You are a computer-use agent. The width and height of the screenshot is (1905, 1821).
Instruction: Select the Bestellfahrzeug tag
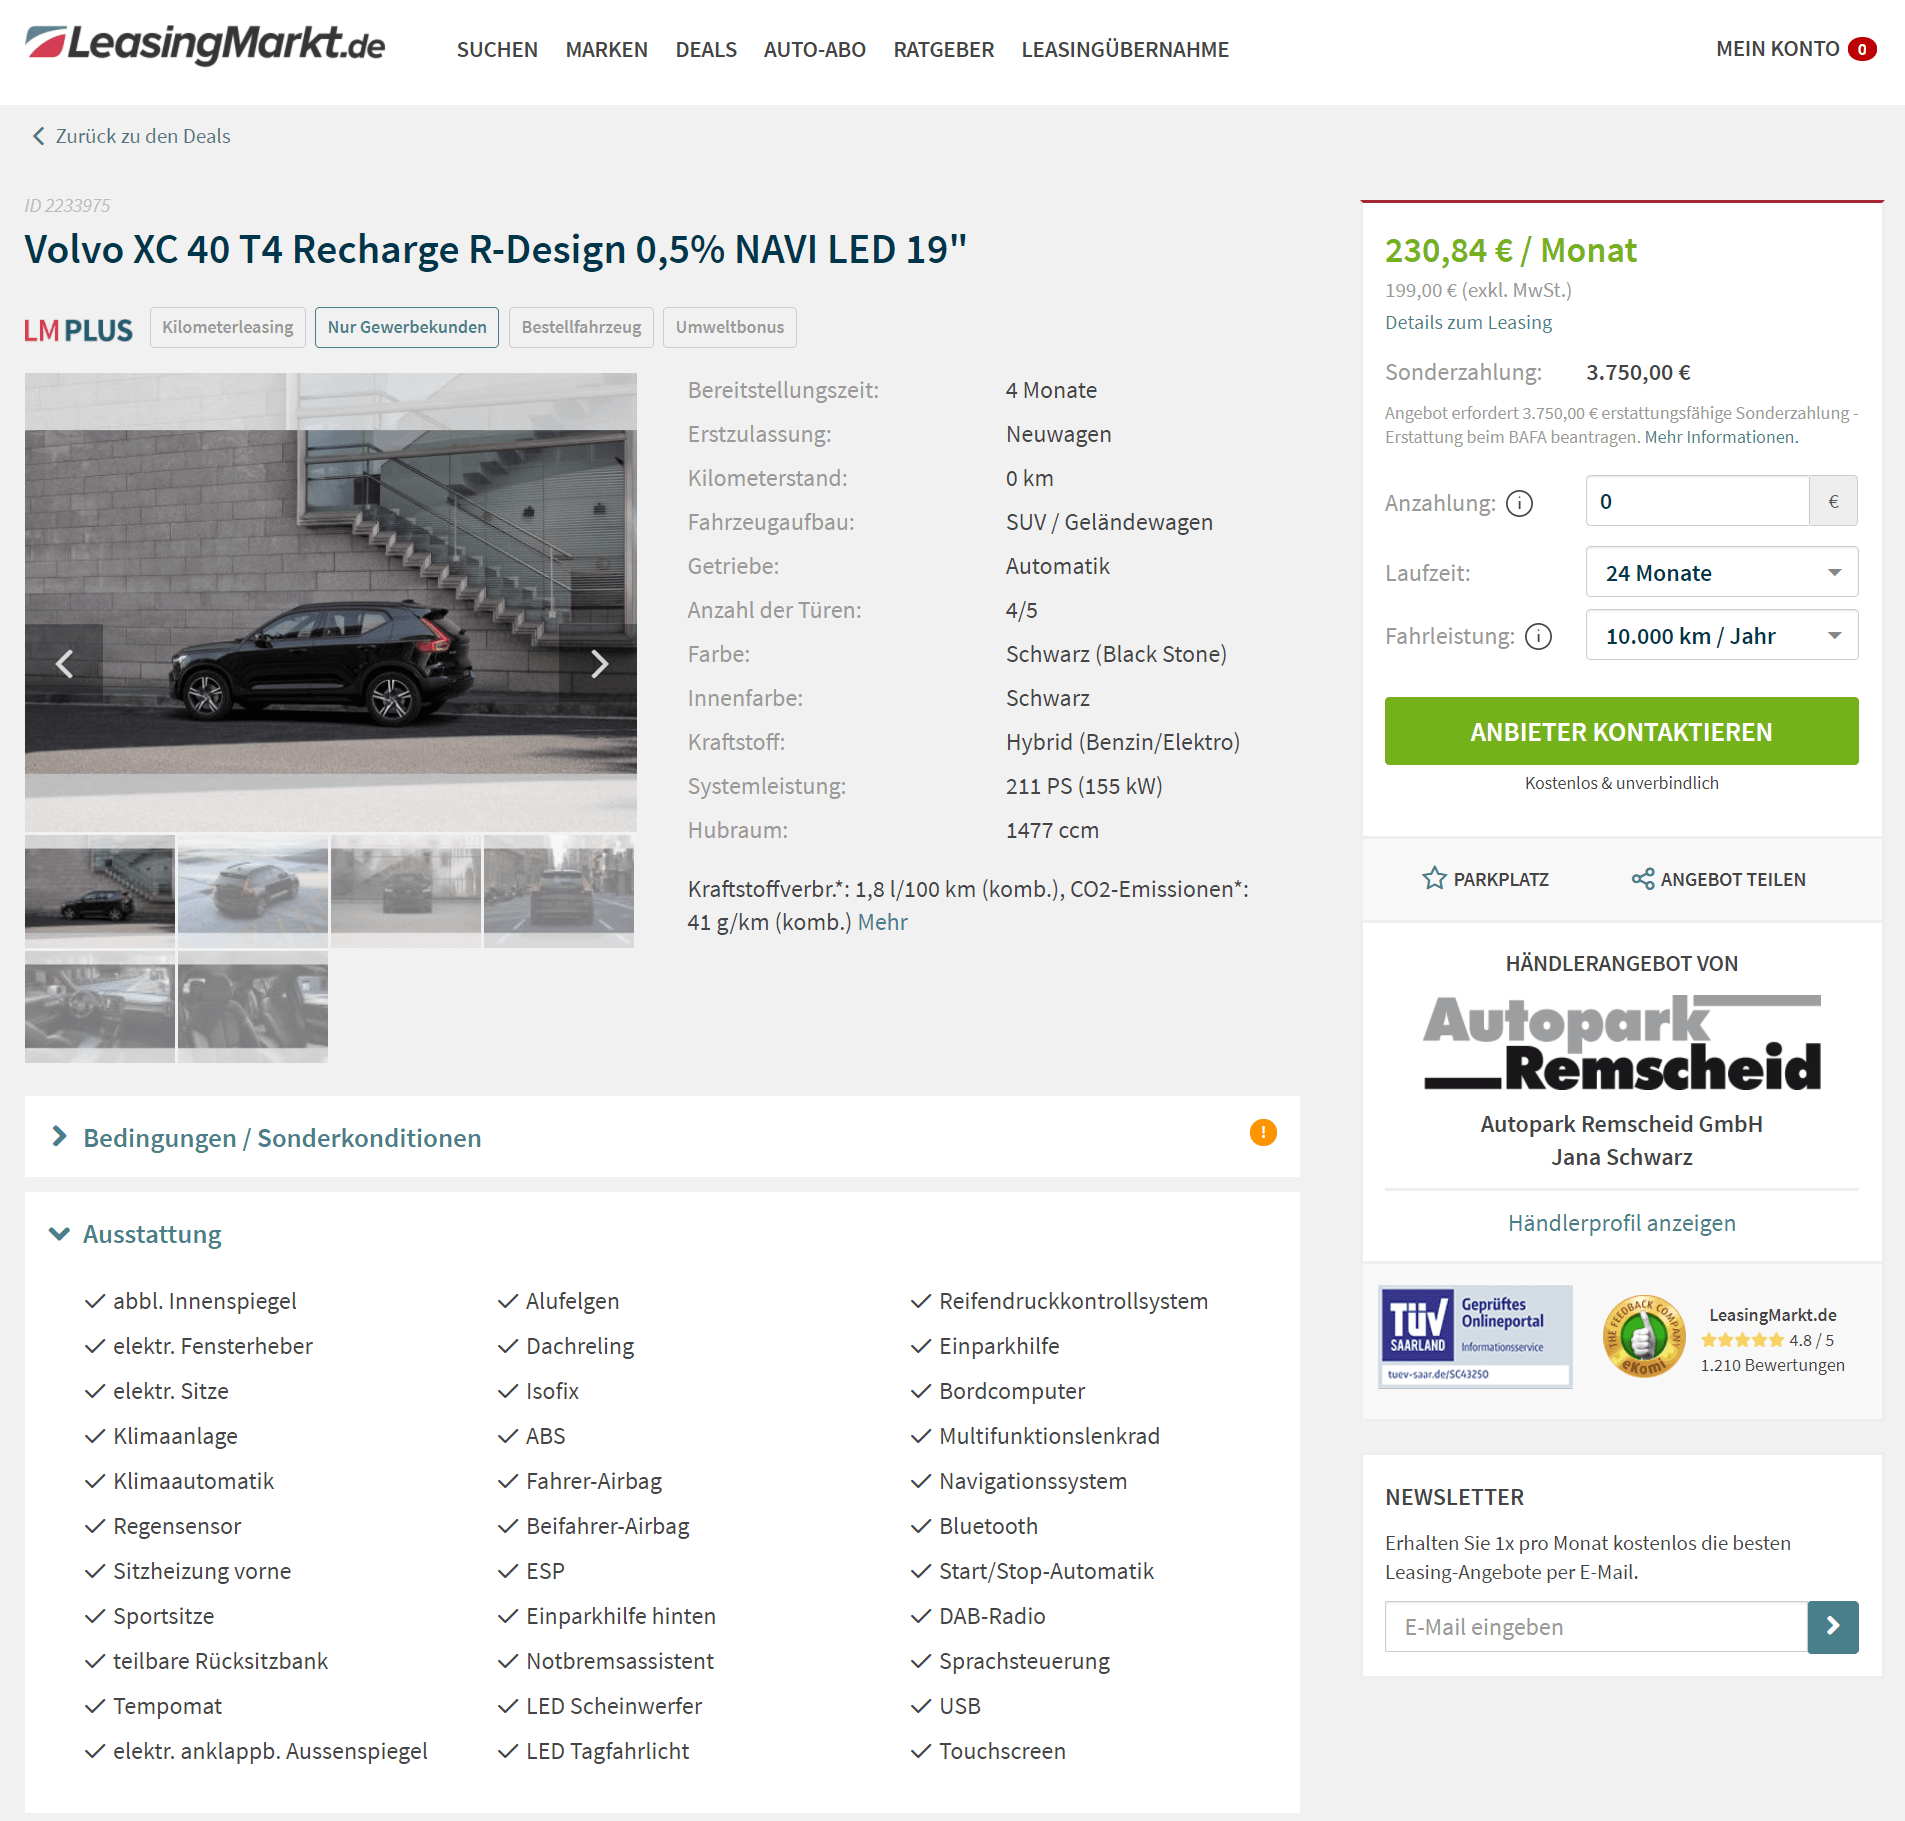581,327
